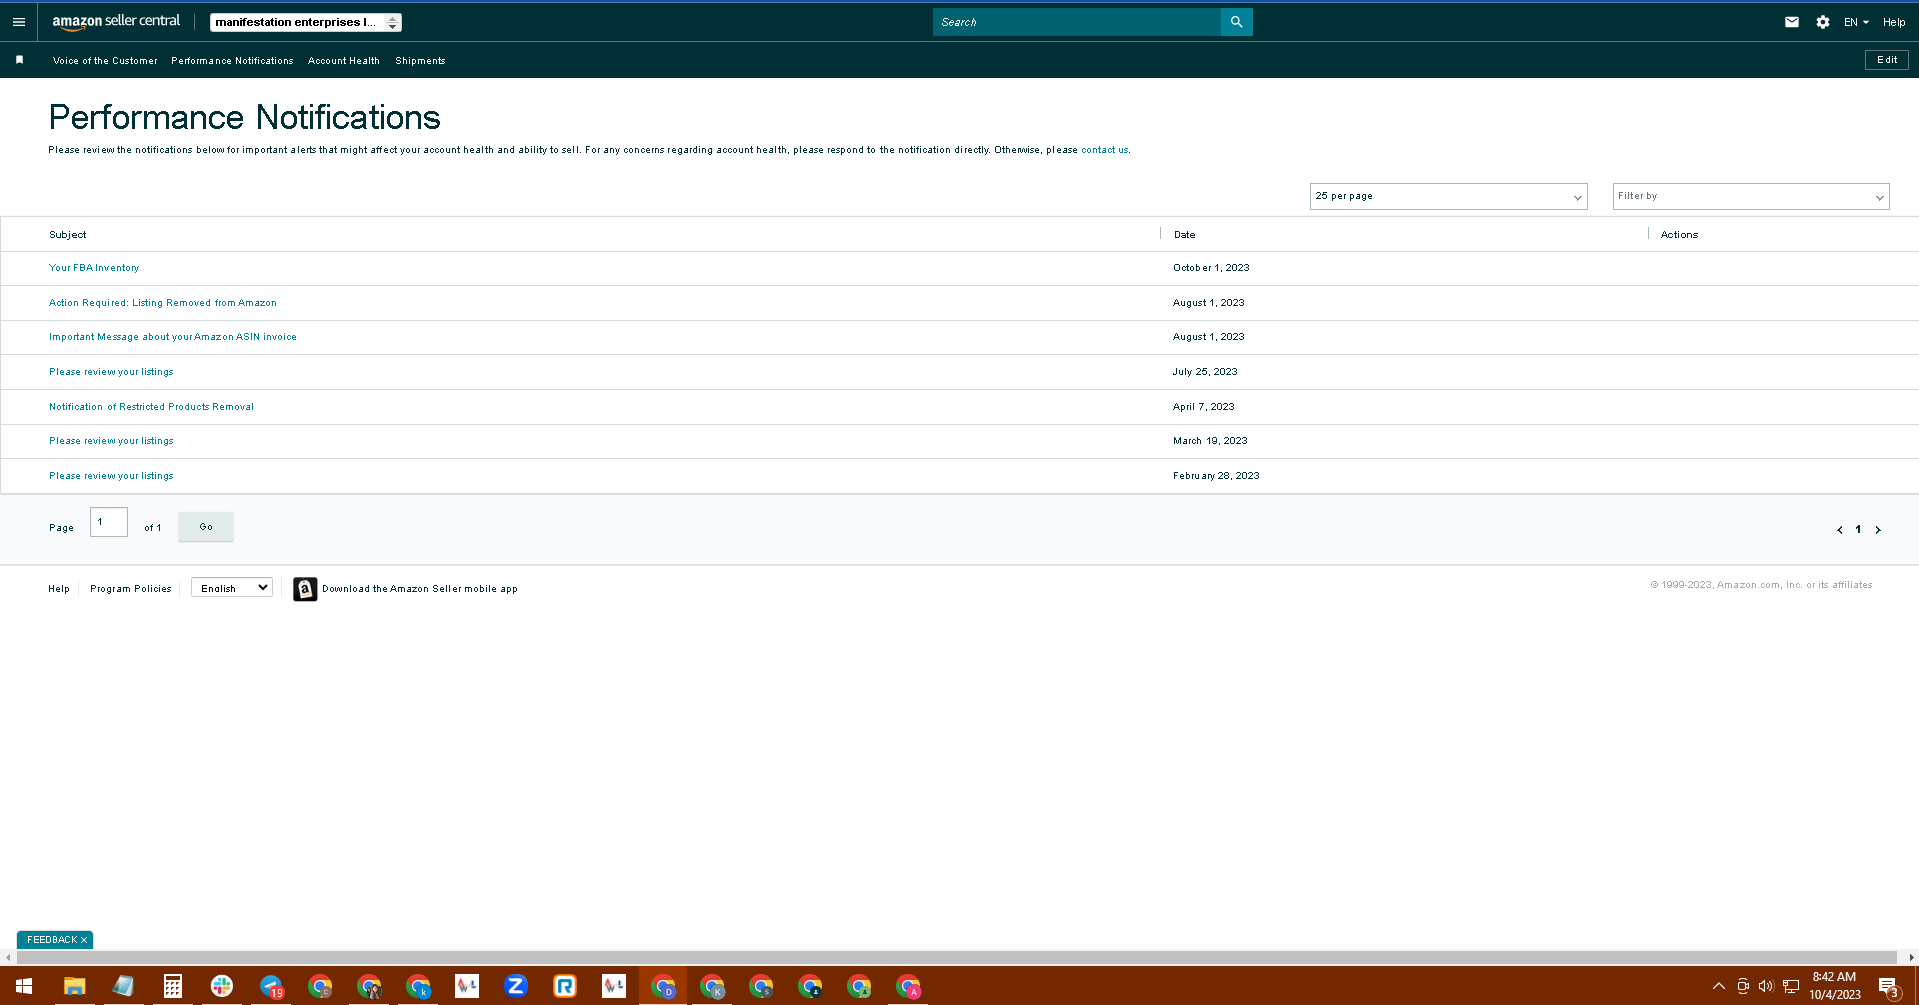Click the date April 7, 2023
The width and height of the screenshot is (1919, 1005).
point(1204,407)
